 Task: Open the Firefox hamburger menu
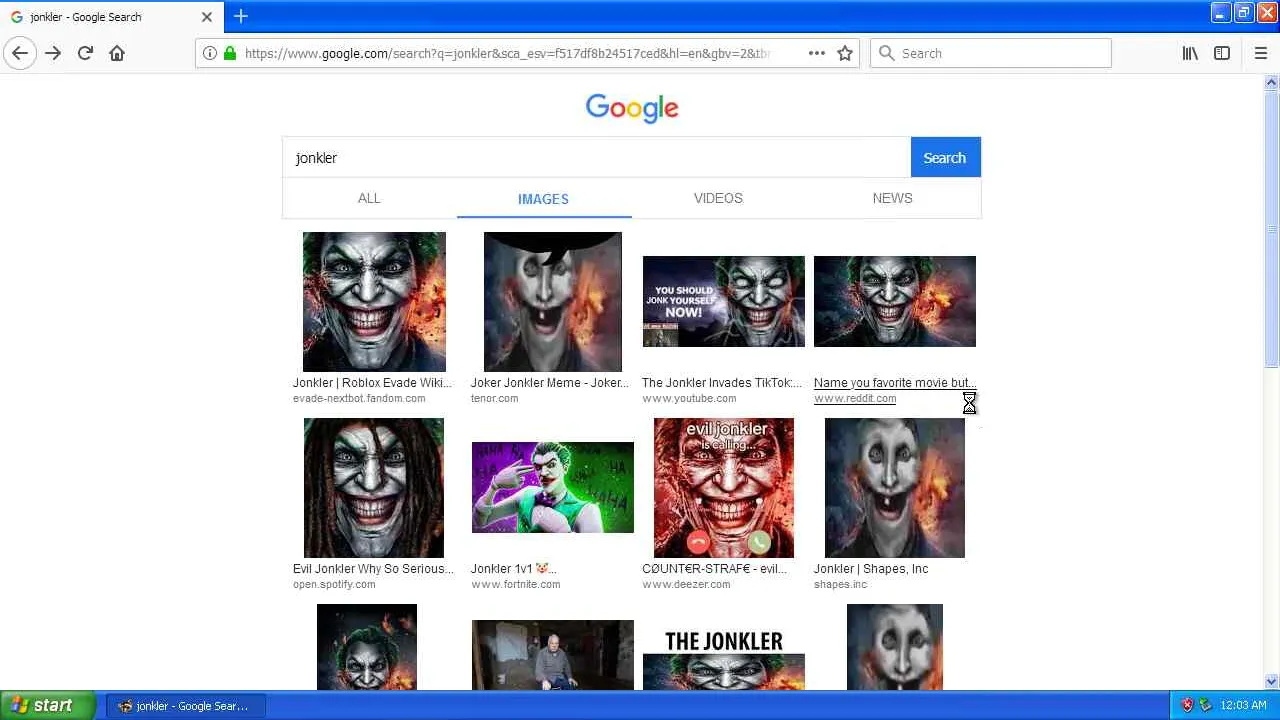tap(1260, 53)
